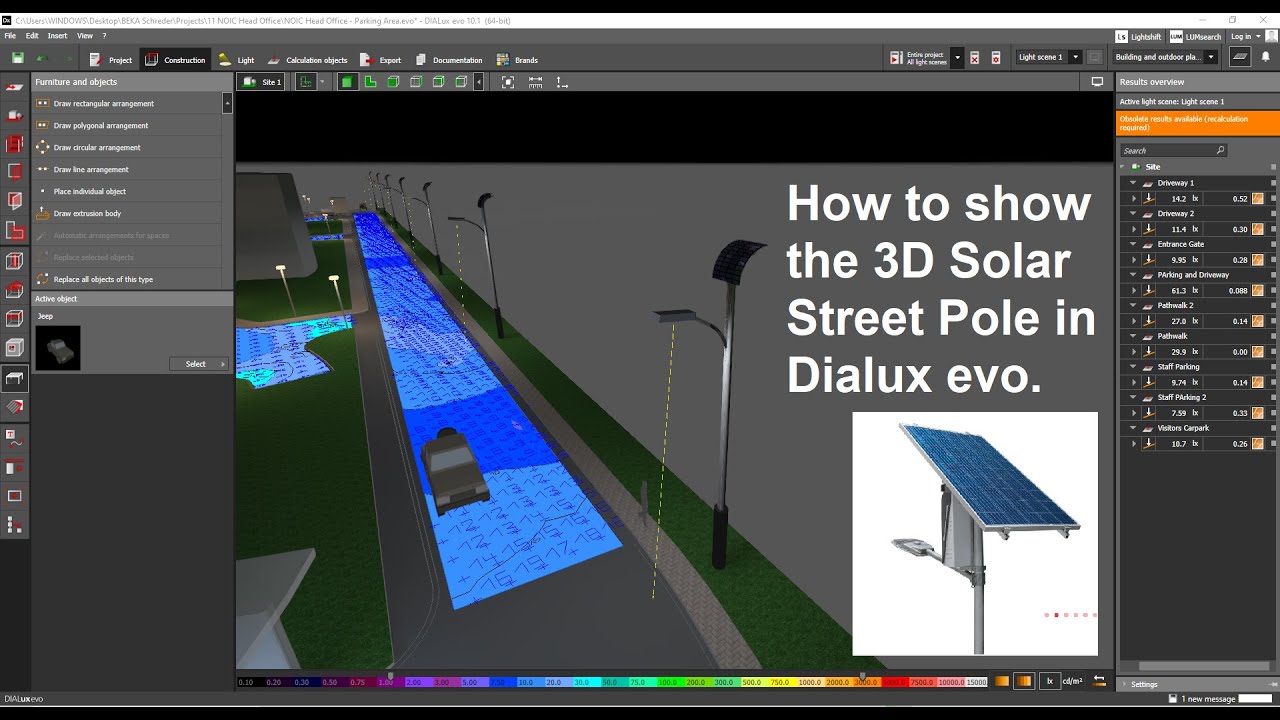Image resolution: width=1280 pixels, height=720 pixels.
Task: Switch to the Project tab
Action: tap(110, 60)
